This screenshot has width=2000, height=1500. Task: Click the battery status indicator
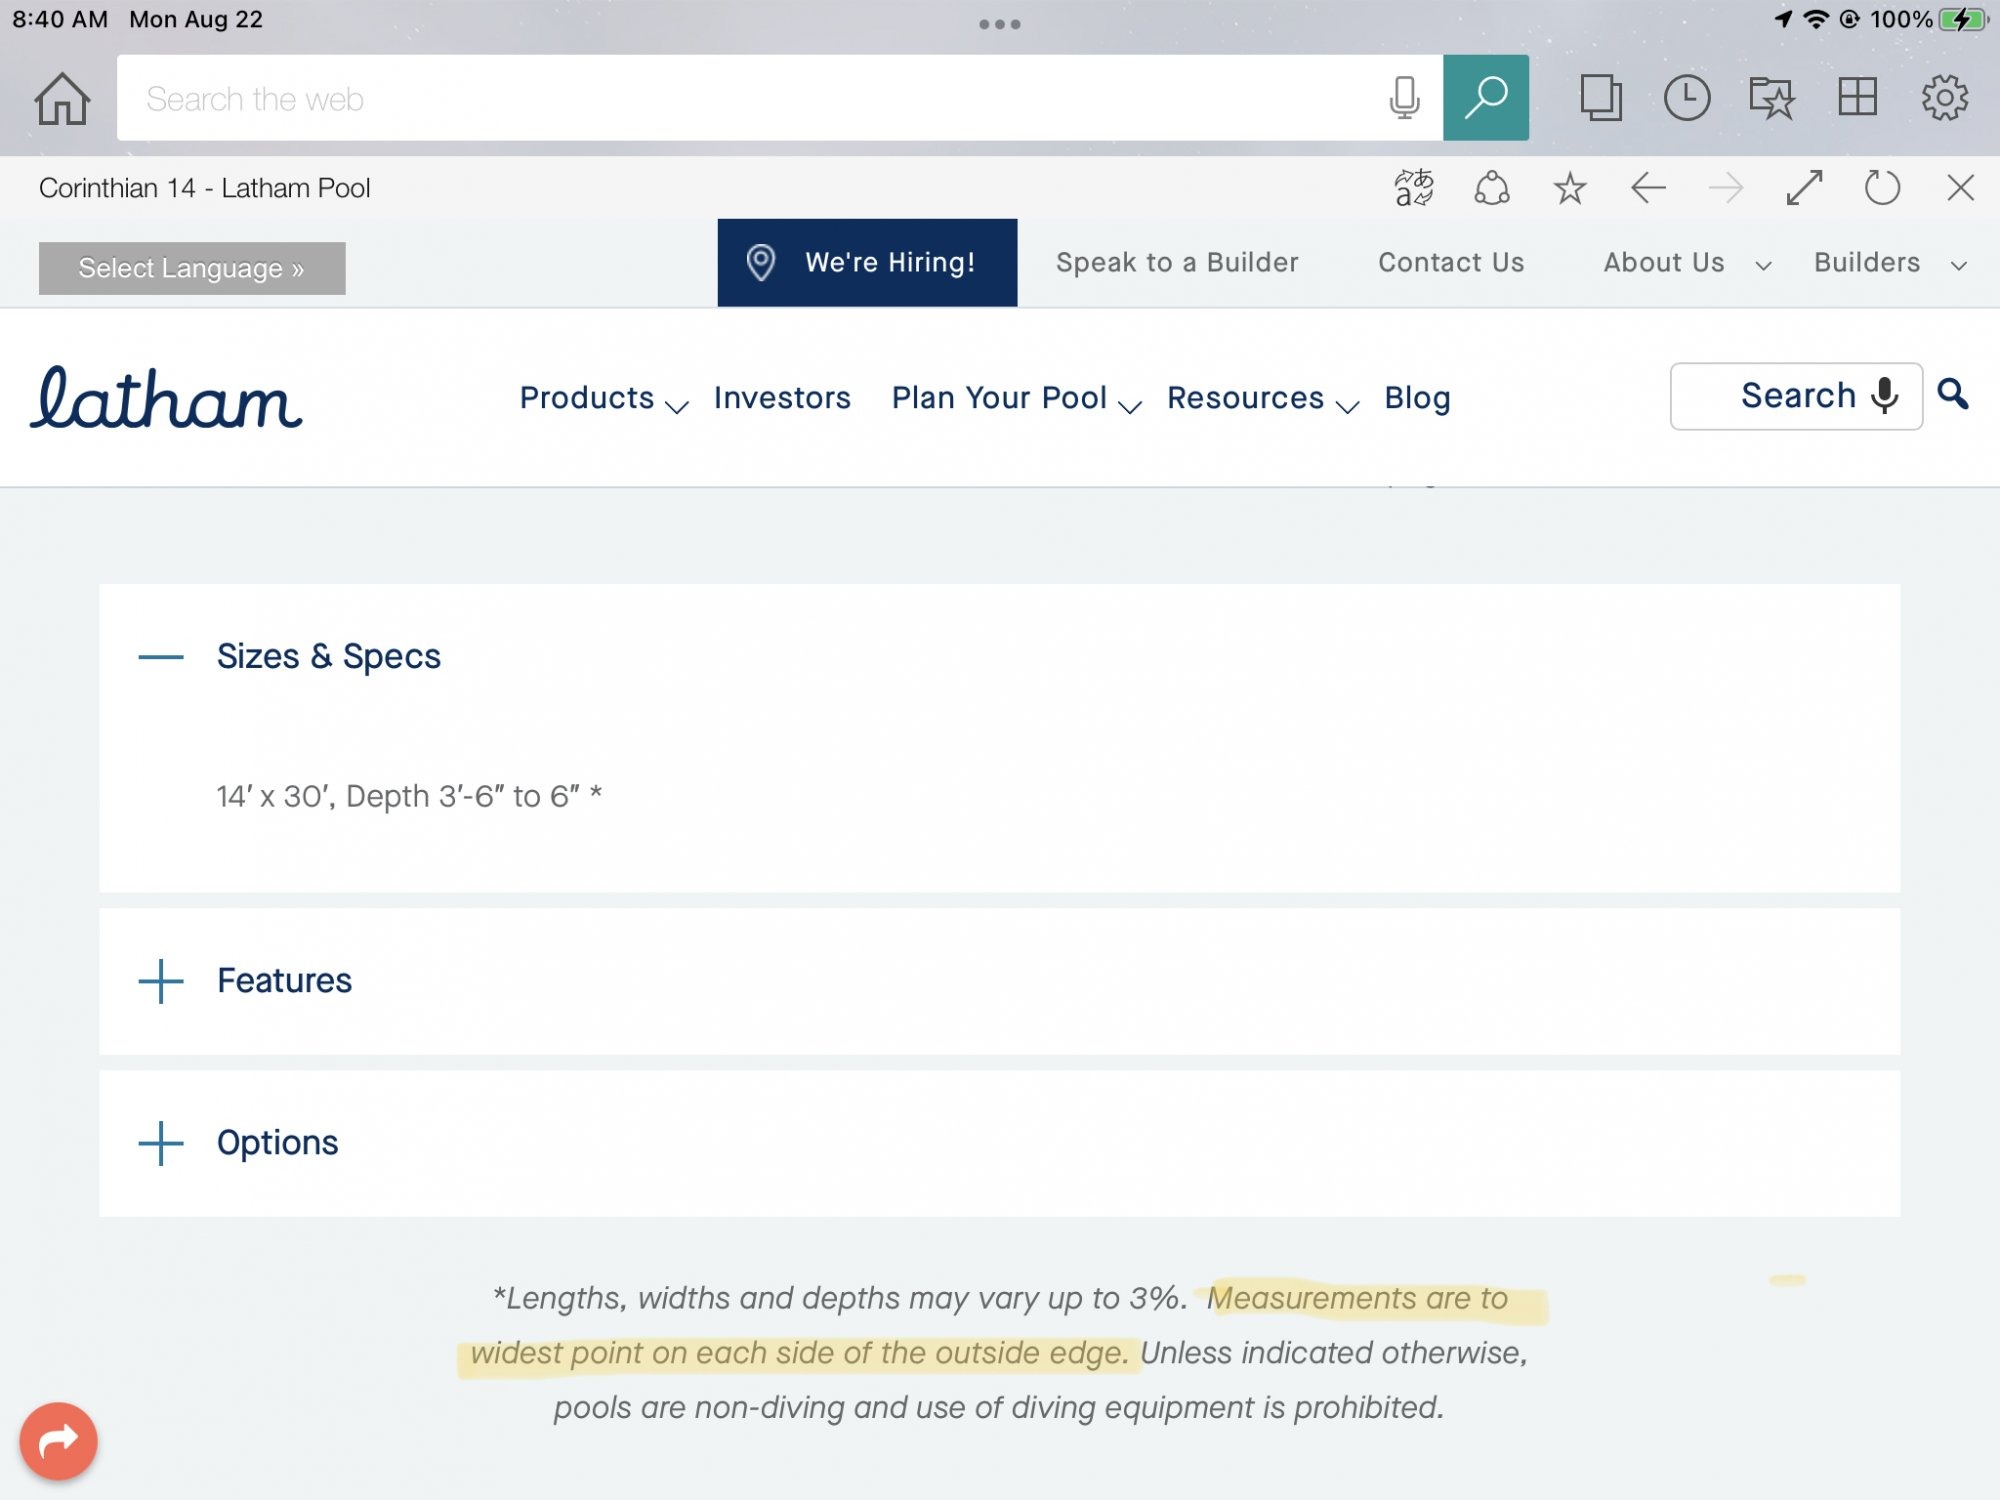pos(1963,20)
